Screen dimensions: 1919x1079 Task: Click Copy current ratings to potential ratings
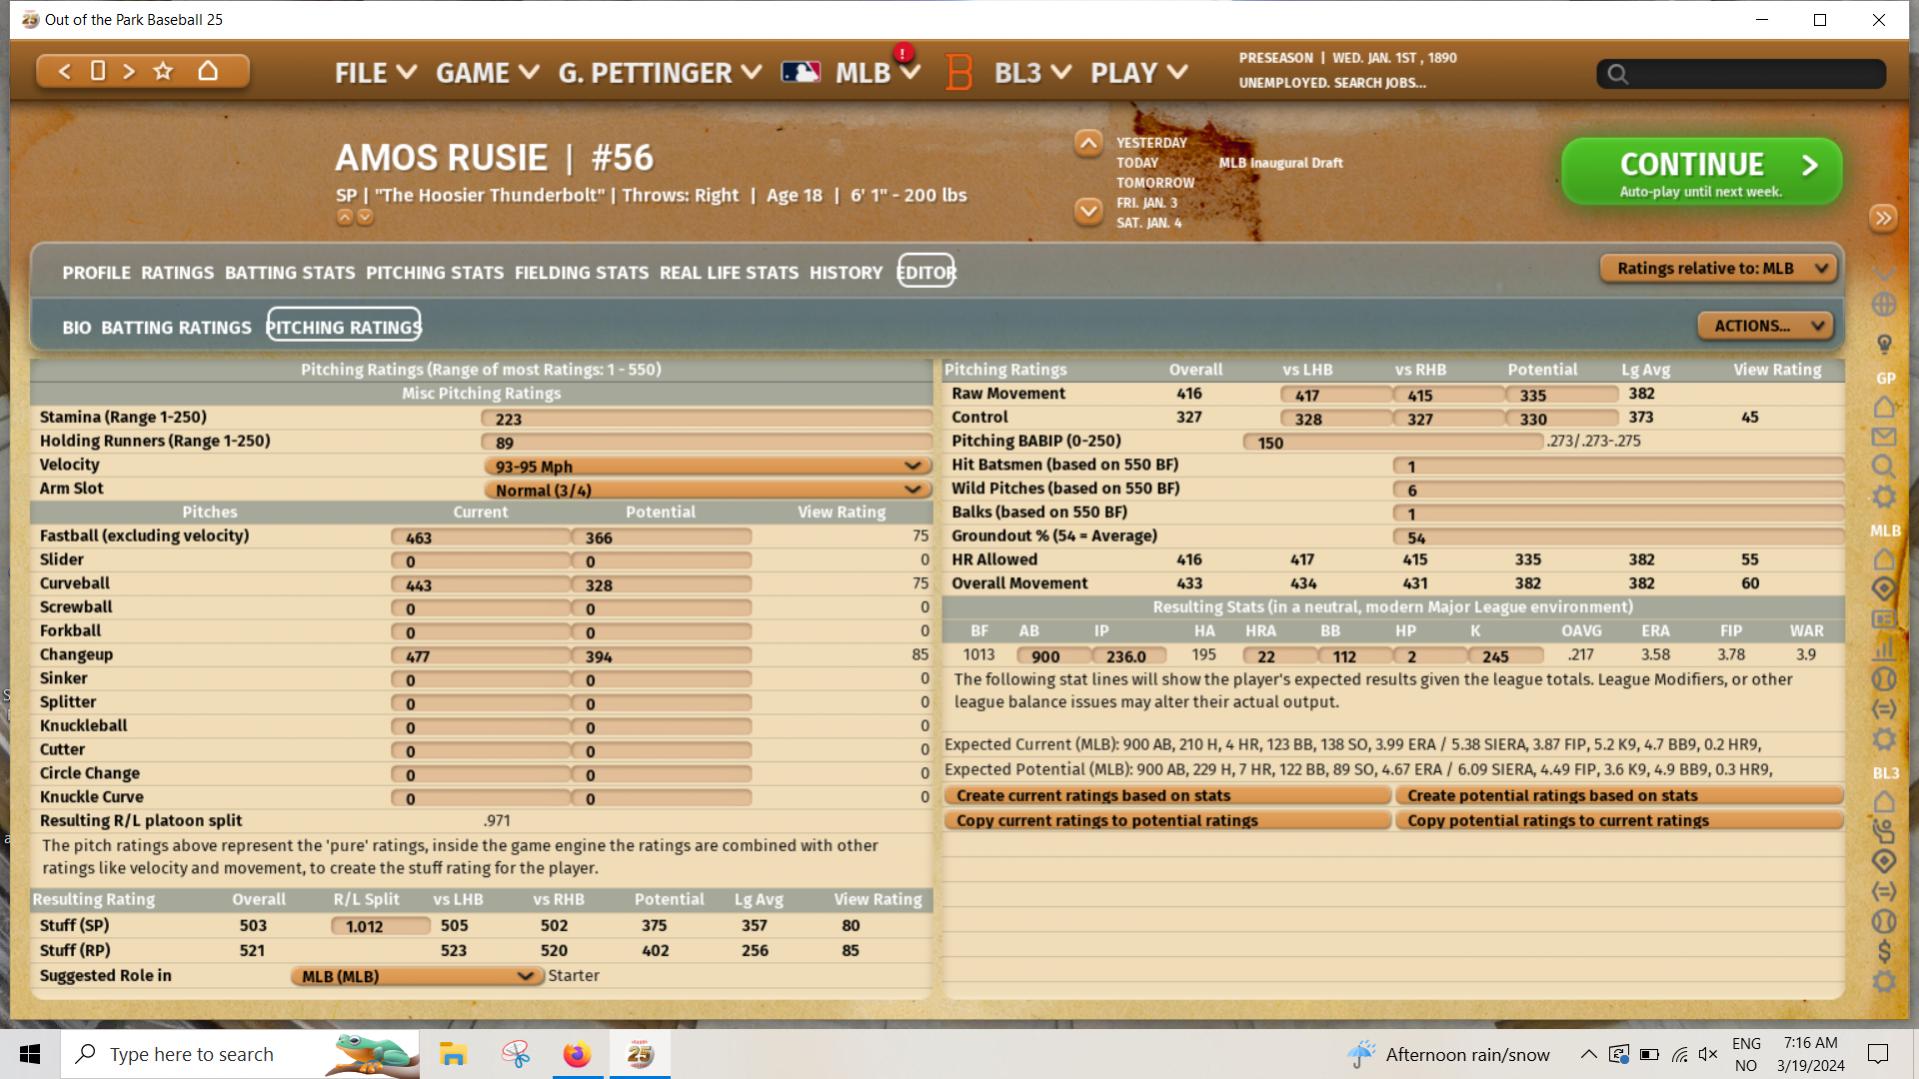click(1166, 820)
